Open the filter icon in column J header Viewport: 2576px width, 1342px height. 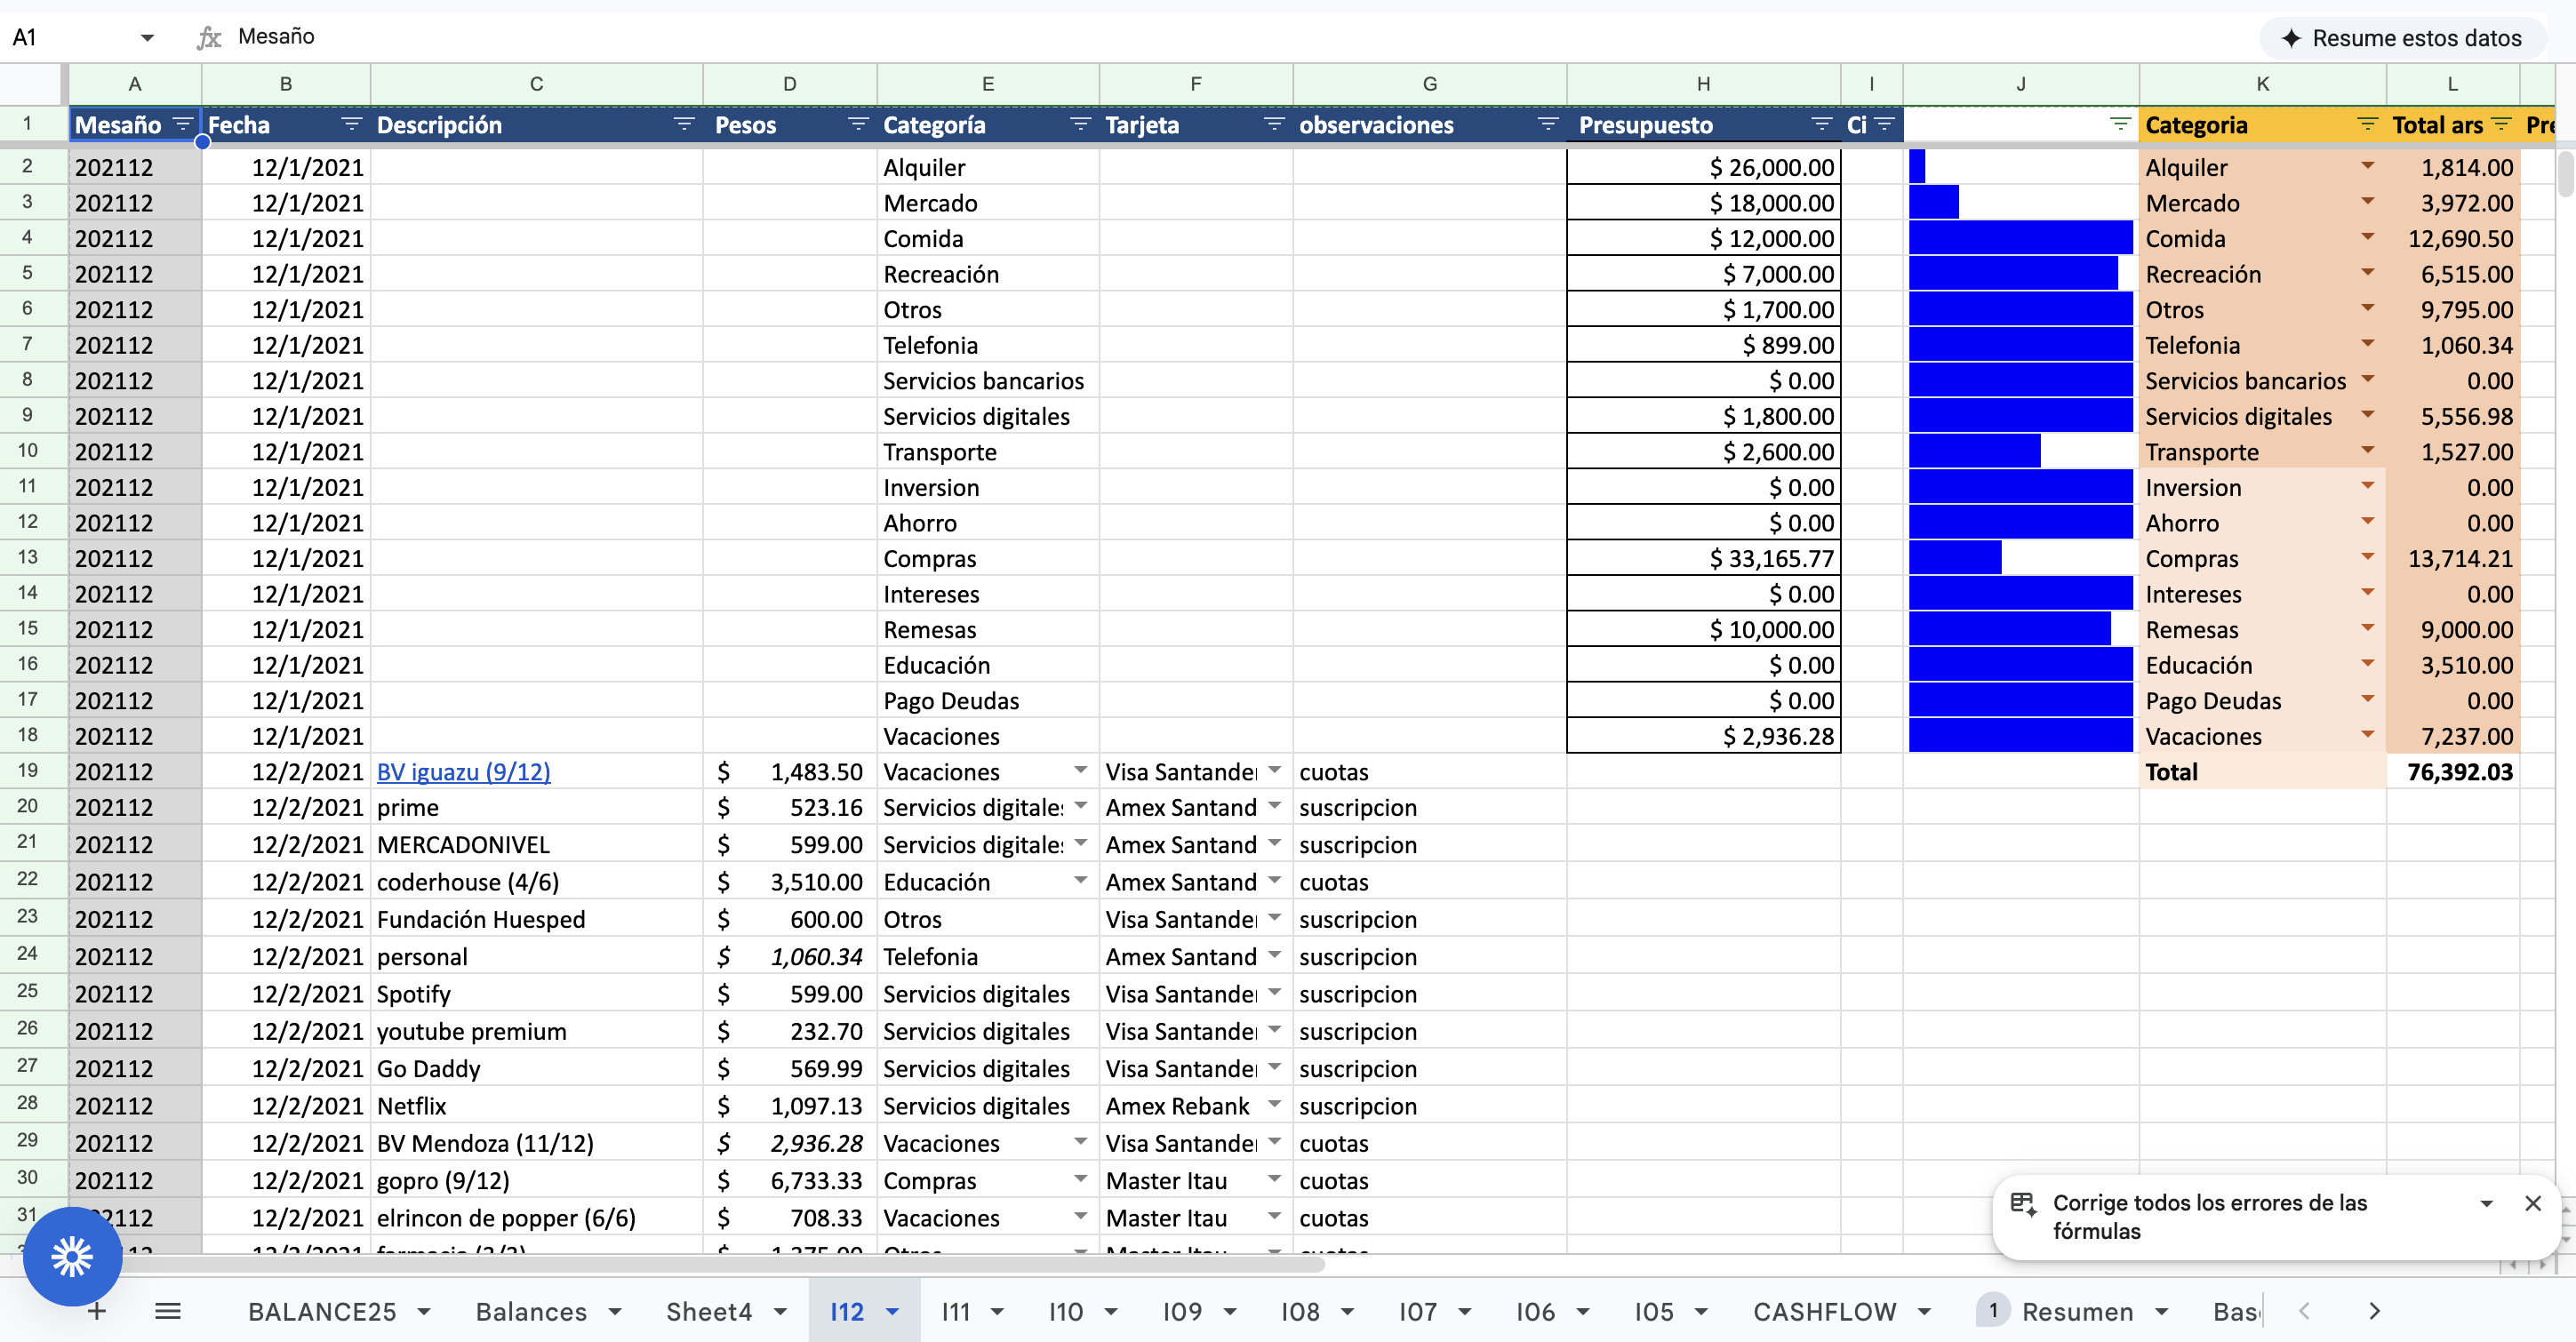[2120, 124]
